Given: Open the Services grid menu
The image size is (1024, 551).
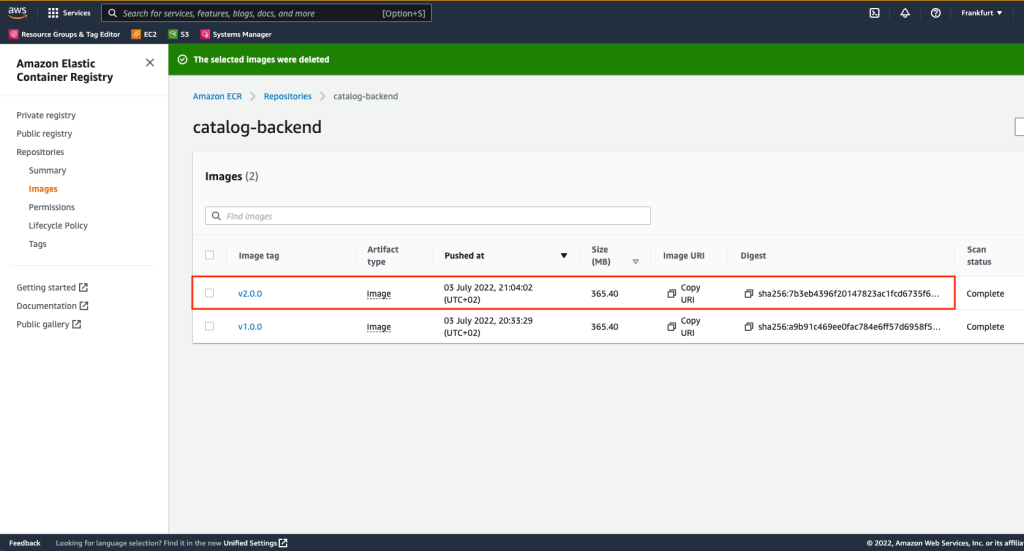Looking at the screenshot, I should pos(69,13).
